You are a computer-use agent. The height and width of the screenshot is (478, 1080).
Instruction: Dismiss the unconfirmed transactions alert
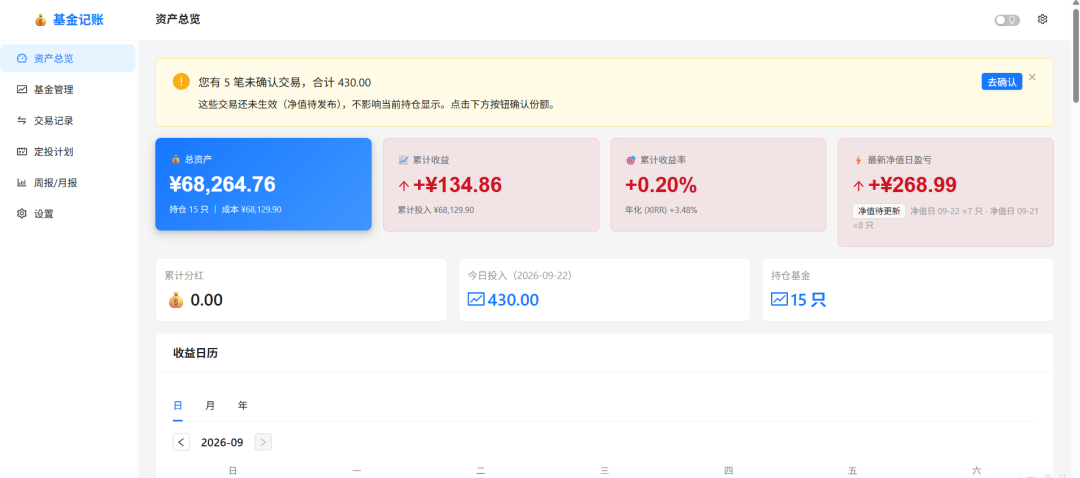coord(1032,77)
